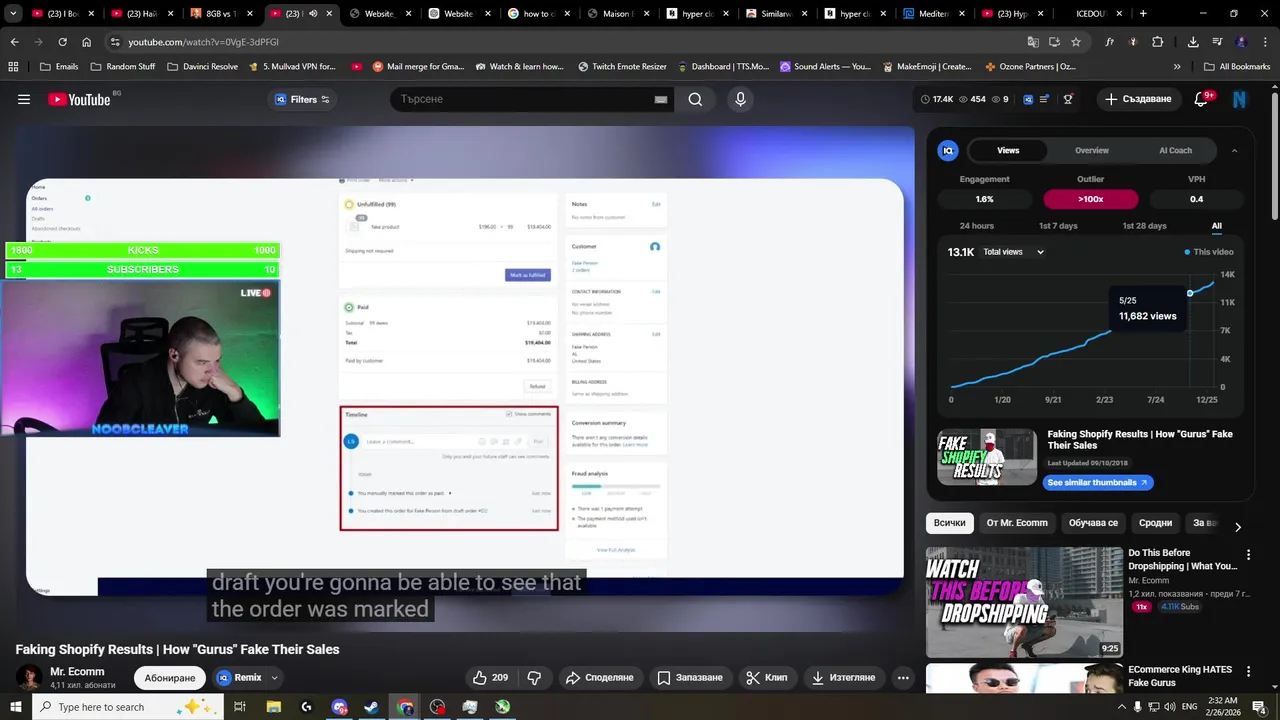Select the Сродни filter chip
This screenshot has height=720, width=1280.
click(x=1155, y=523)
